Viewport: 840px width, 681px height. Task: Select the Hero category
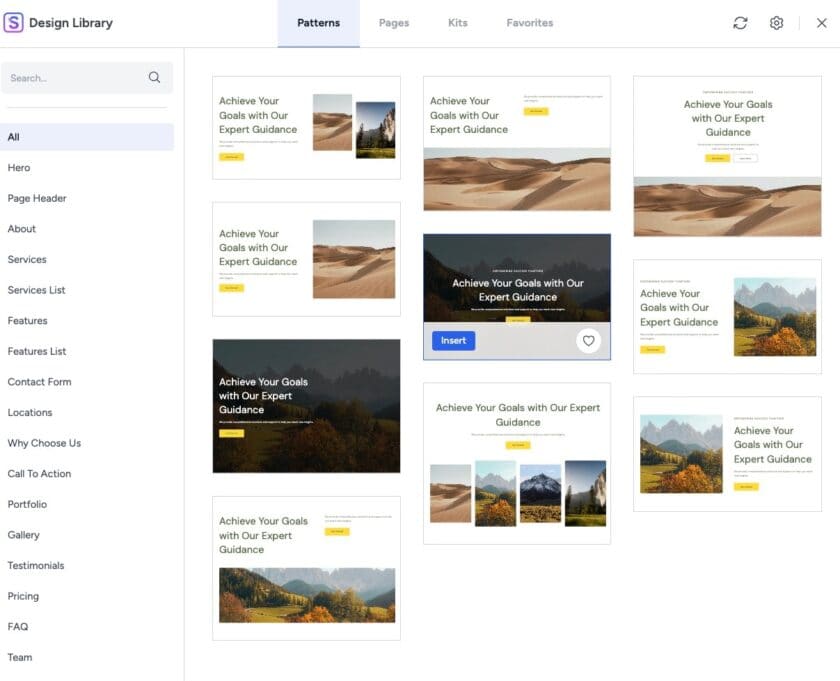pyautogui.click(x=19, y=168)
